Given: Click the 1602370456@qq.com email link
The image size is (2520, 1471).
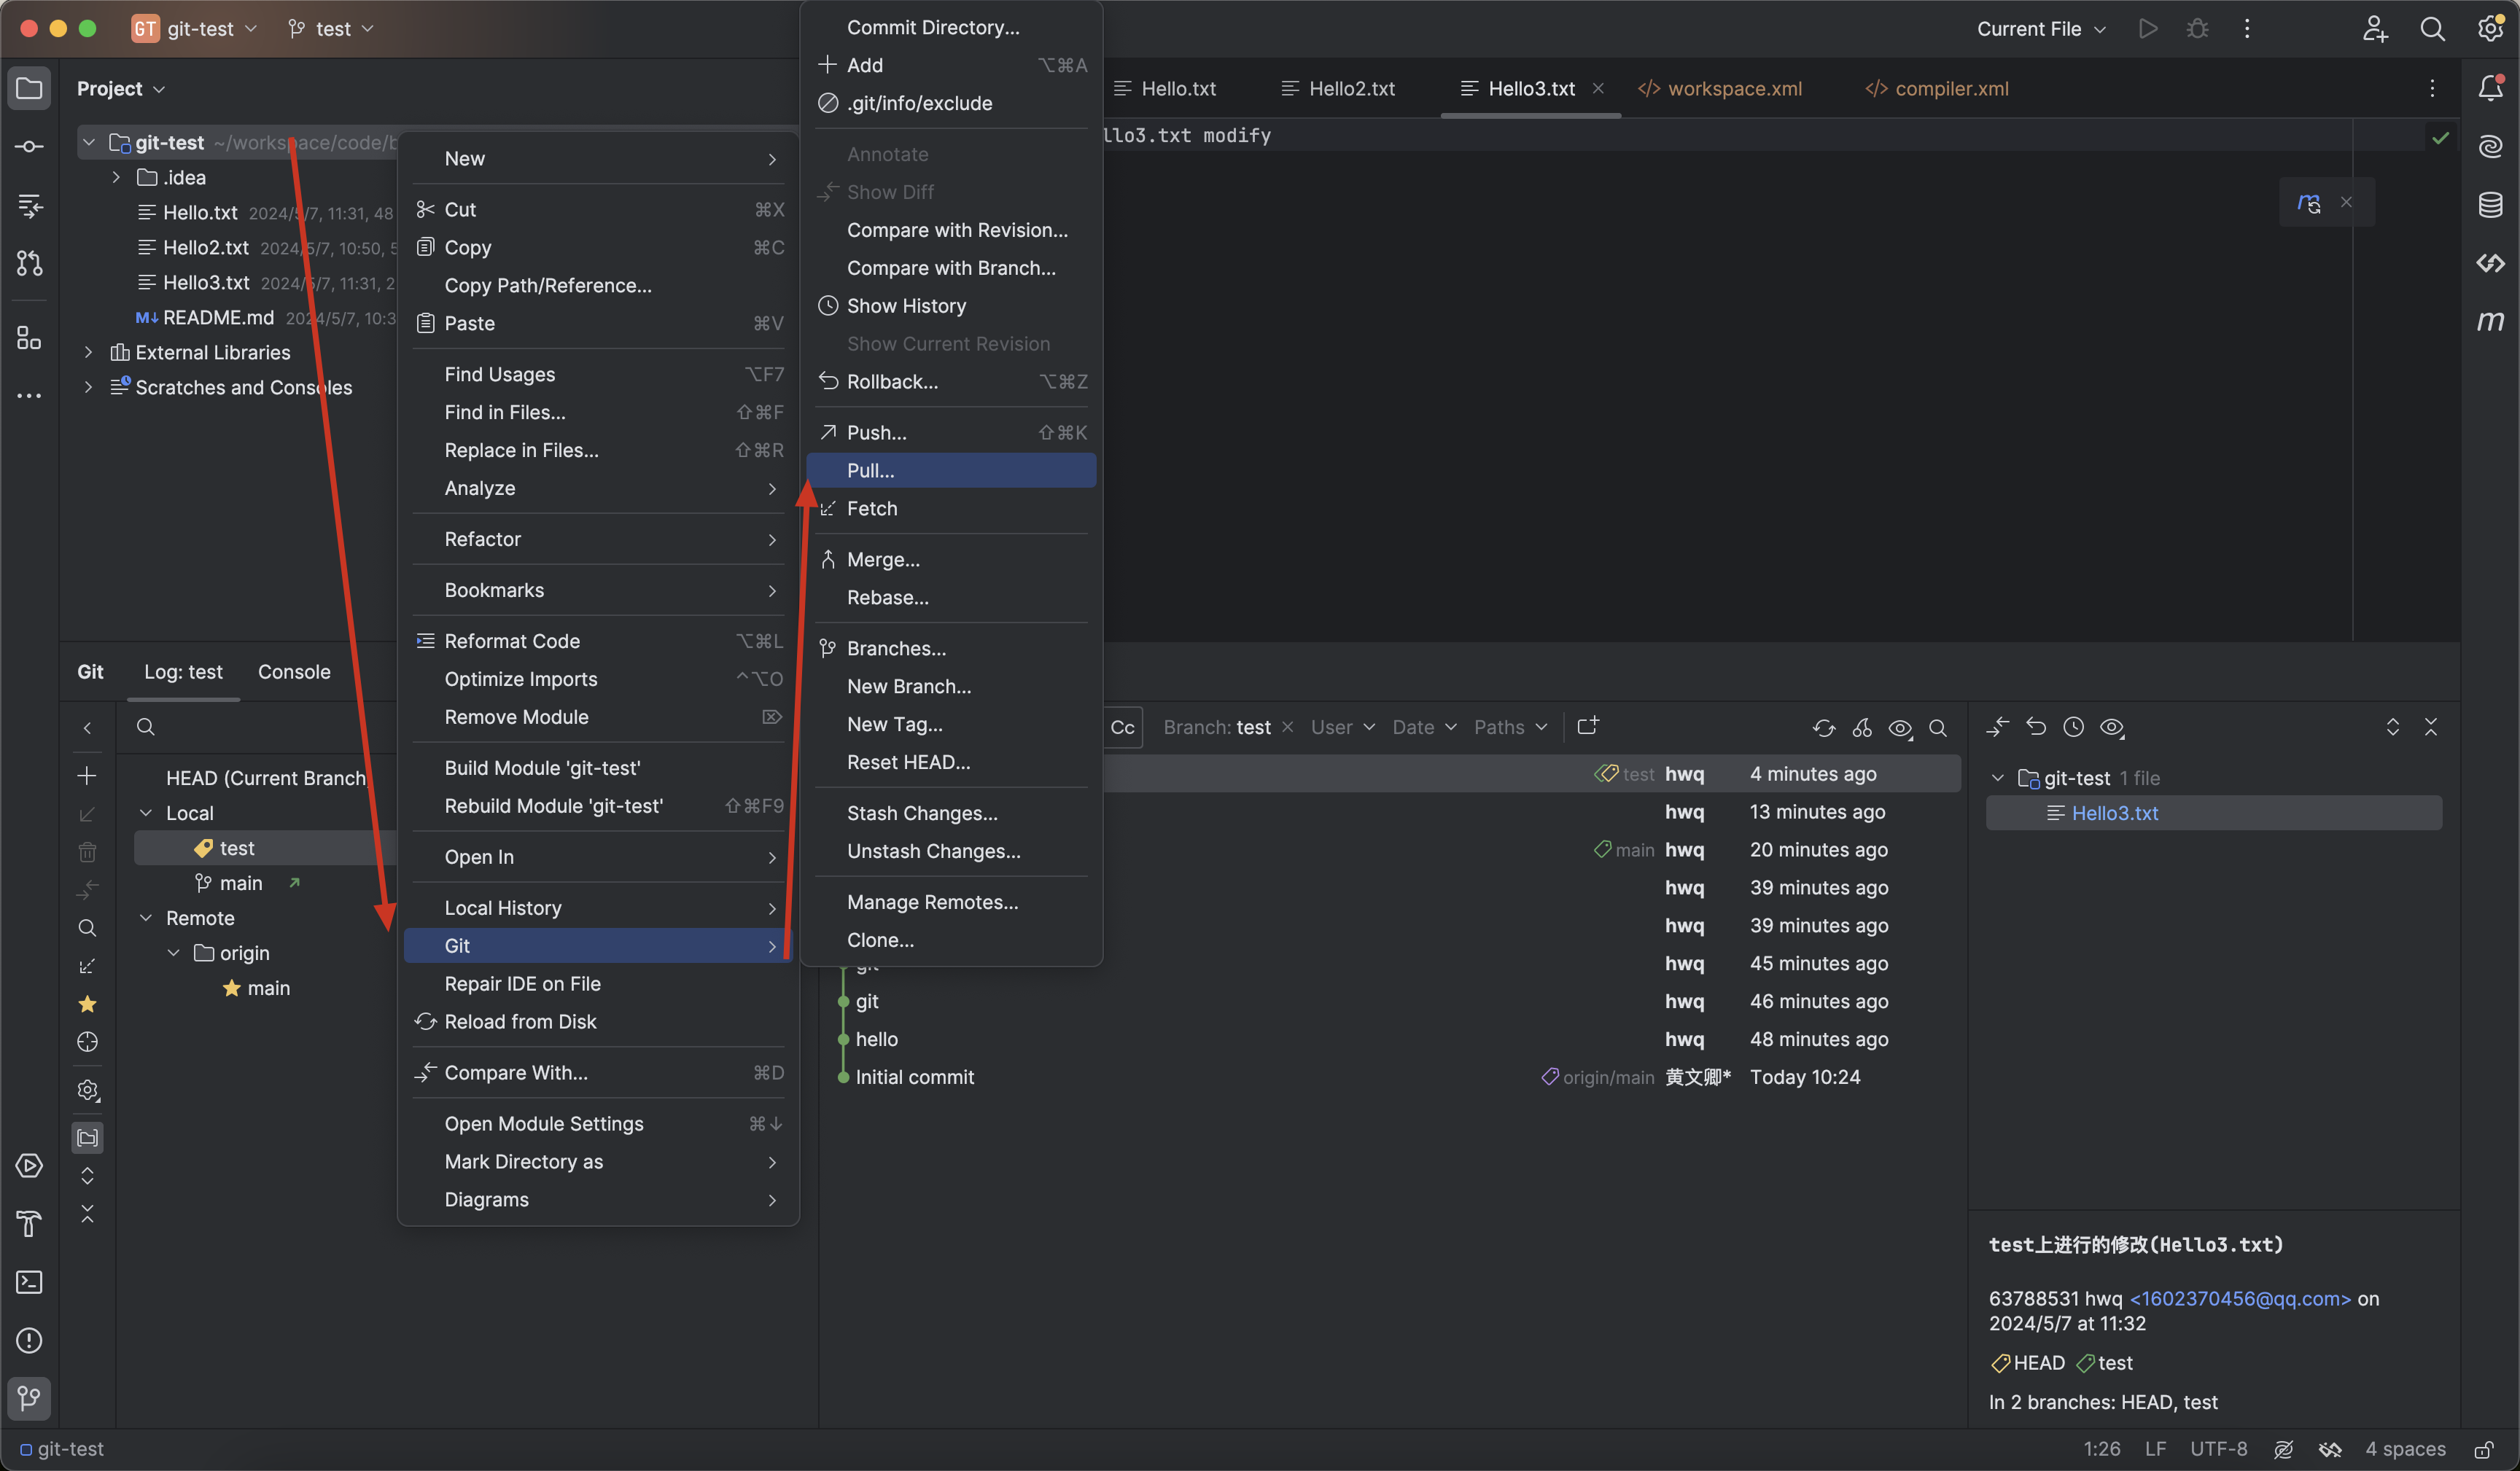Looking at the screenshot, I should point(2240,1298).
